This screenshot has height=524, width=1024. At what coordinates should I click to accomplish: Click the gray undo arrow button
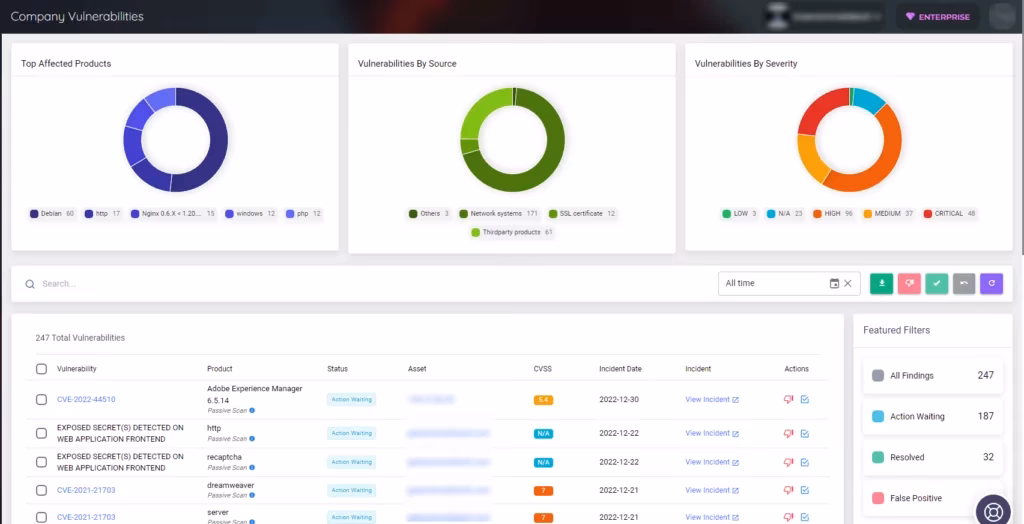[964, 284]
